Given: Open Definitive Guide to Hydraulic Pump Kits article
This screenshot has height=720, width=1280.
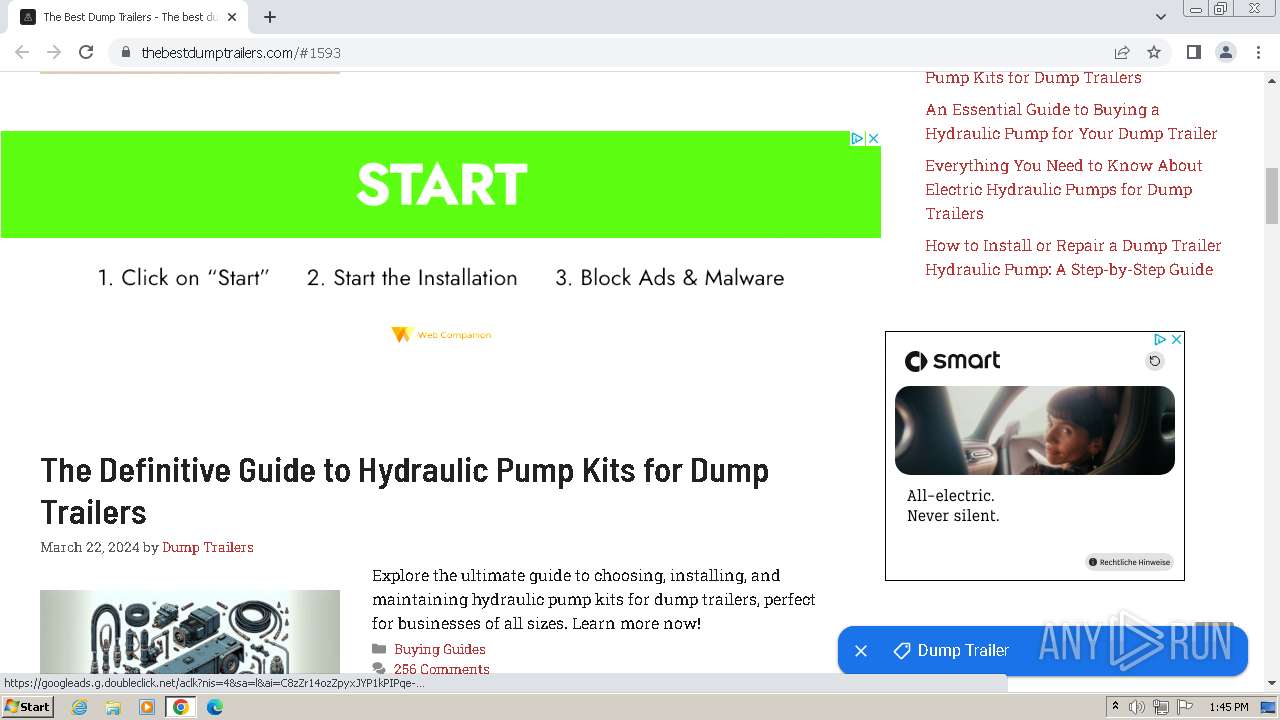Looking at the screenshot, I should [x=405, y=491].
